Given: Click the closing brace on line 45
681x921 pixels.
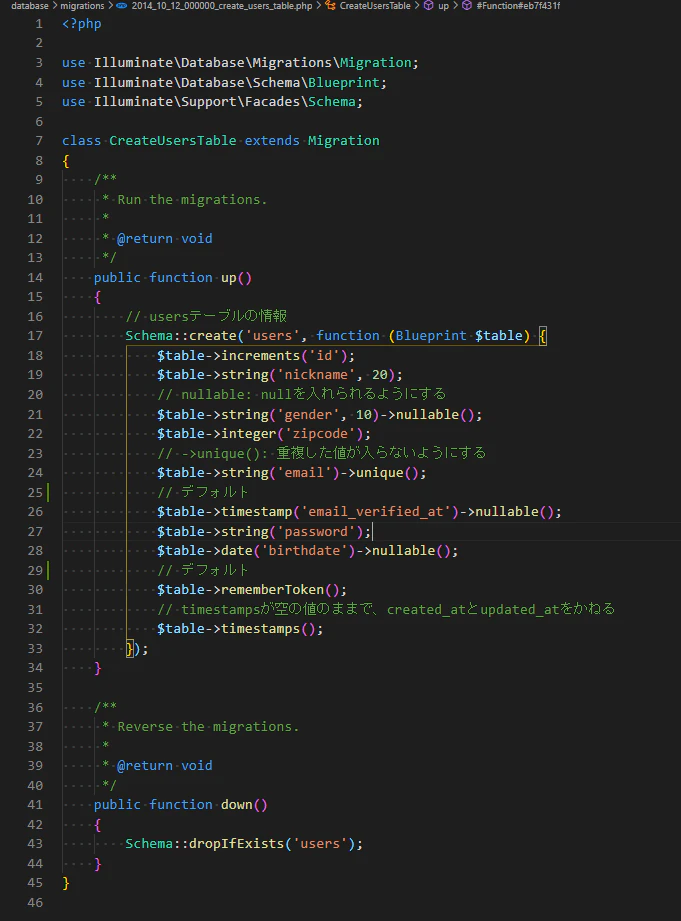Looking at the screenshot, I should 66,883.
